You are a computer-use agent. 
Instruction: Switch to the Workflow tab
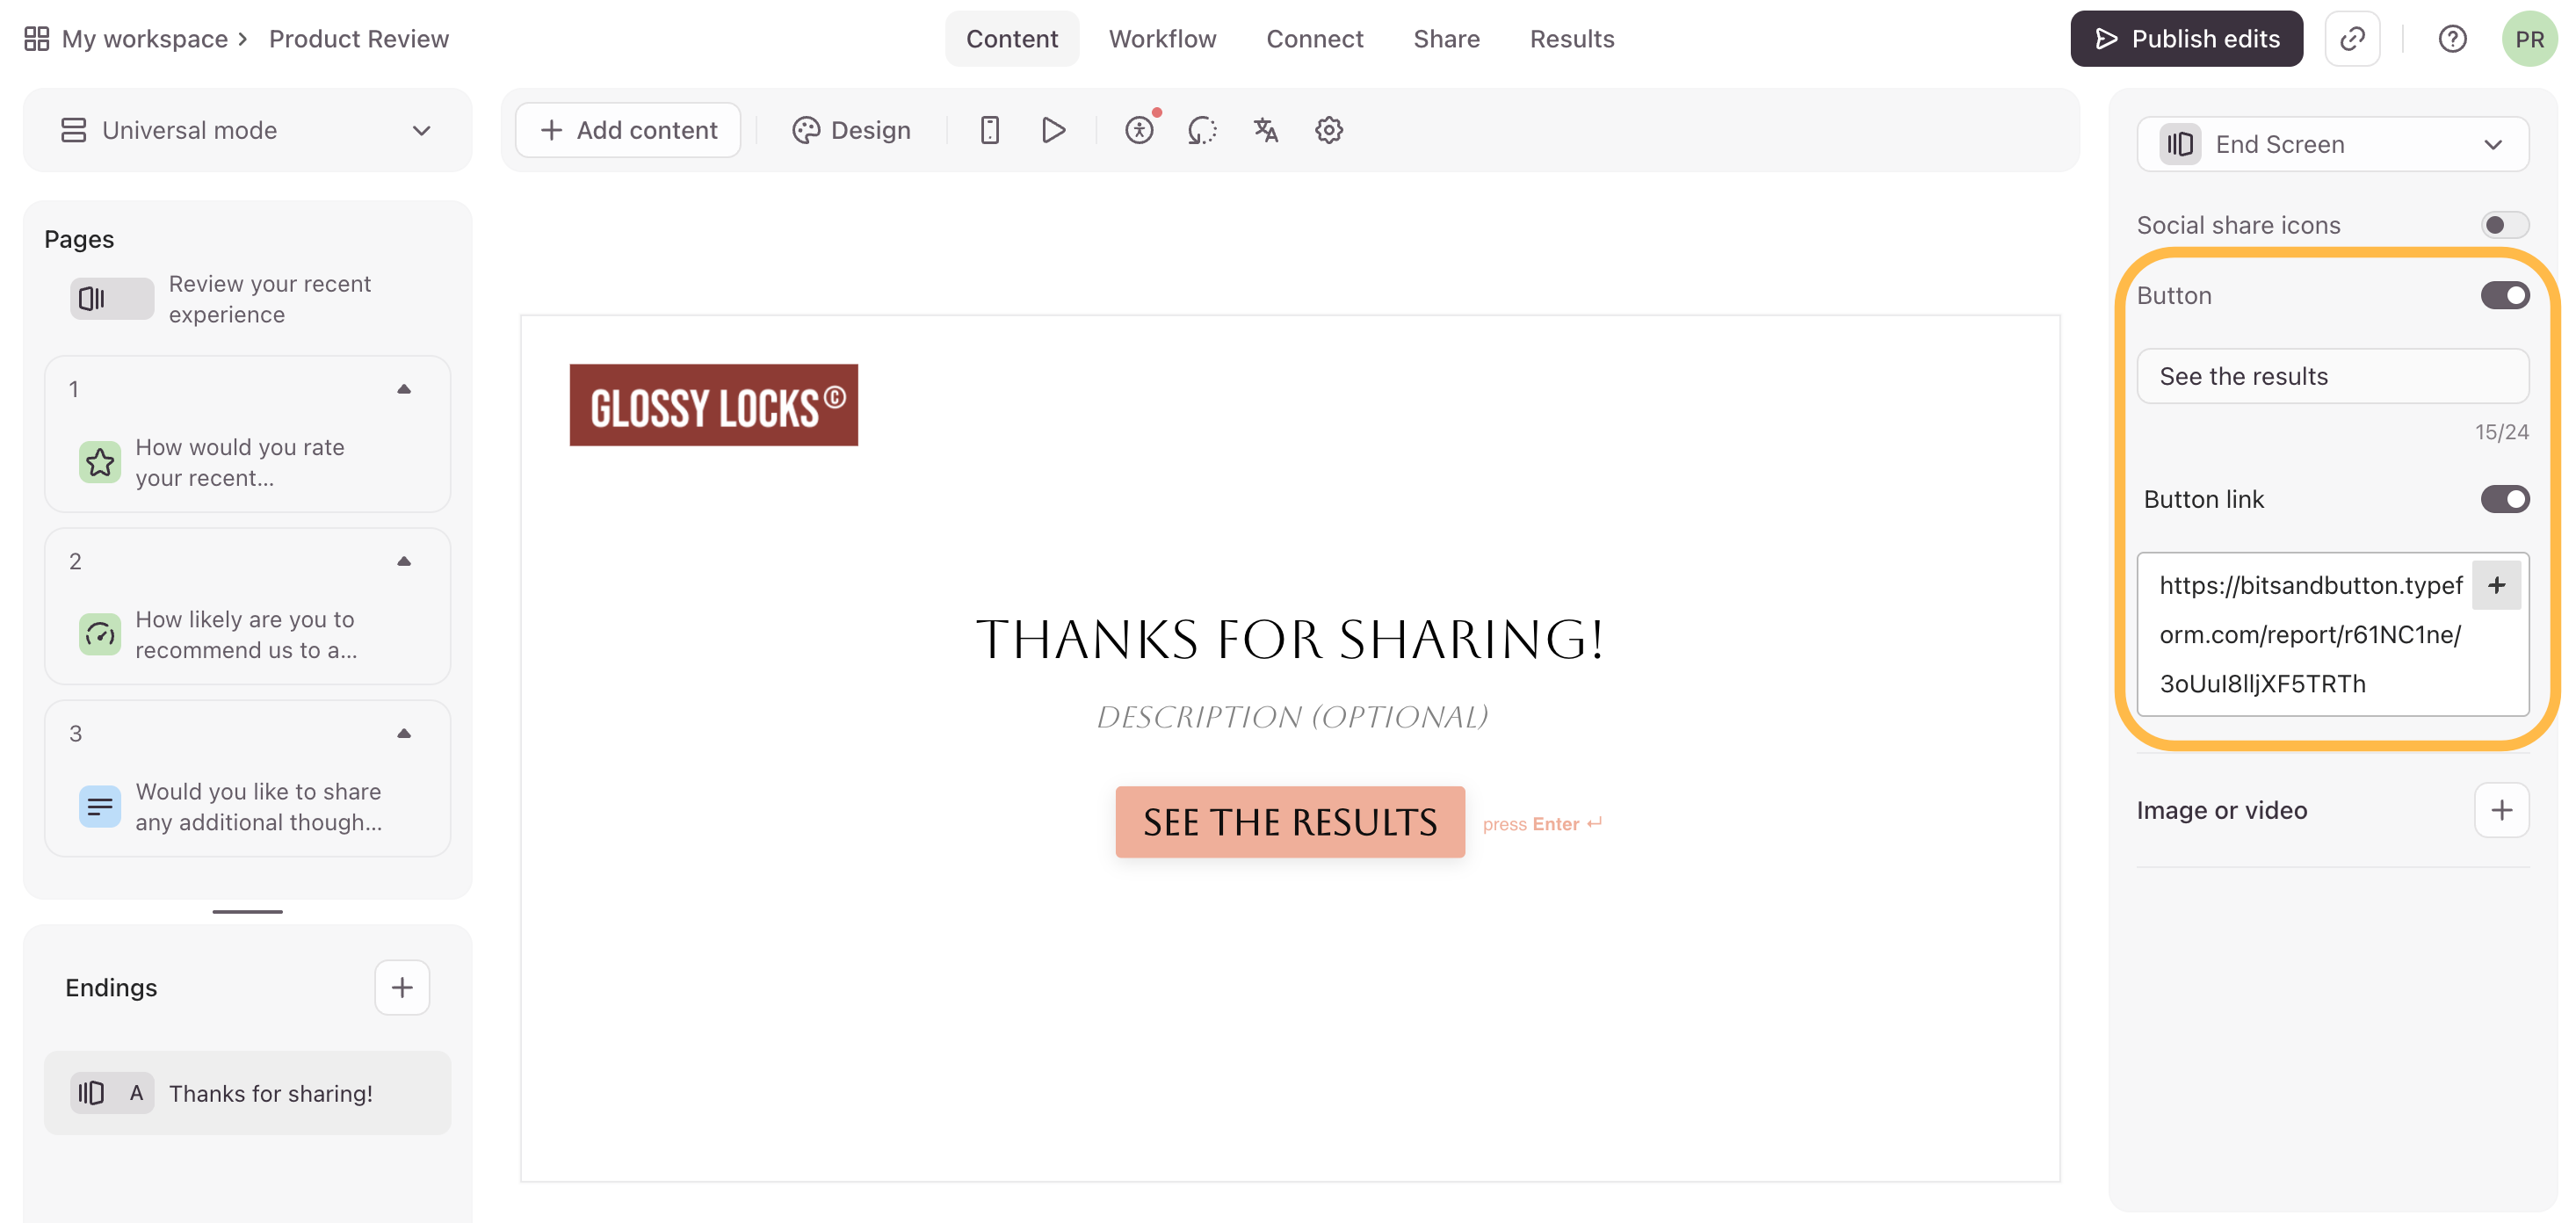click(x=1162, y=39)
